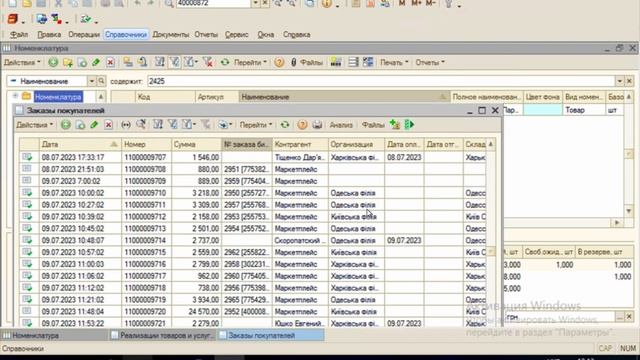Image resolution: width=640 pixels, height=360 pixels.
Task: Select order number 1100009714 row
Action: click(x=253, y=240)
